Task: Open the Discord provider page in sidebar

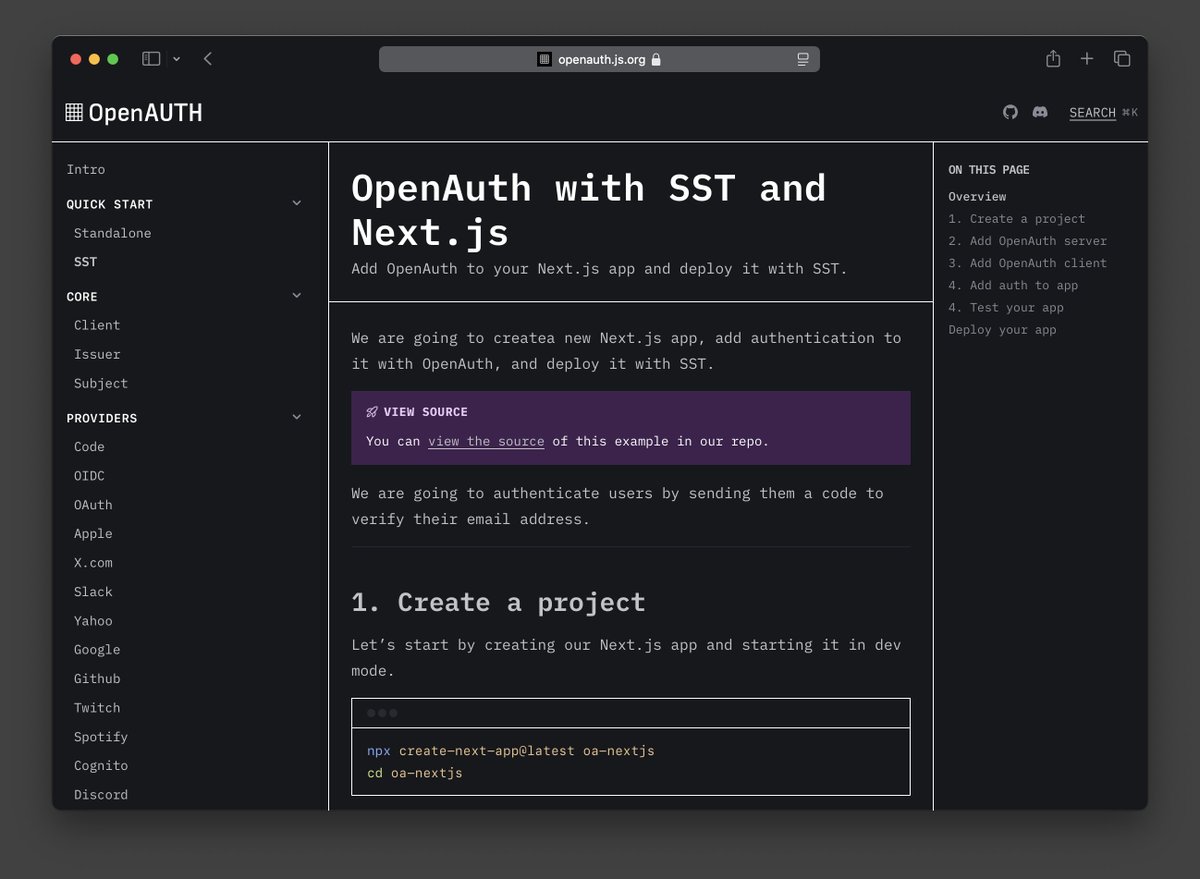Action: point(101,795)
